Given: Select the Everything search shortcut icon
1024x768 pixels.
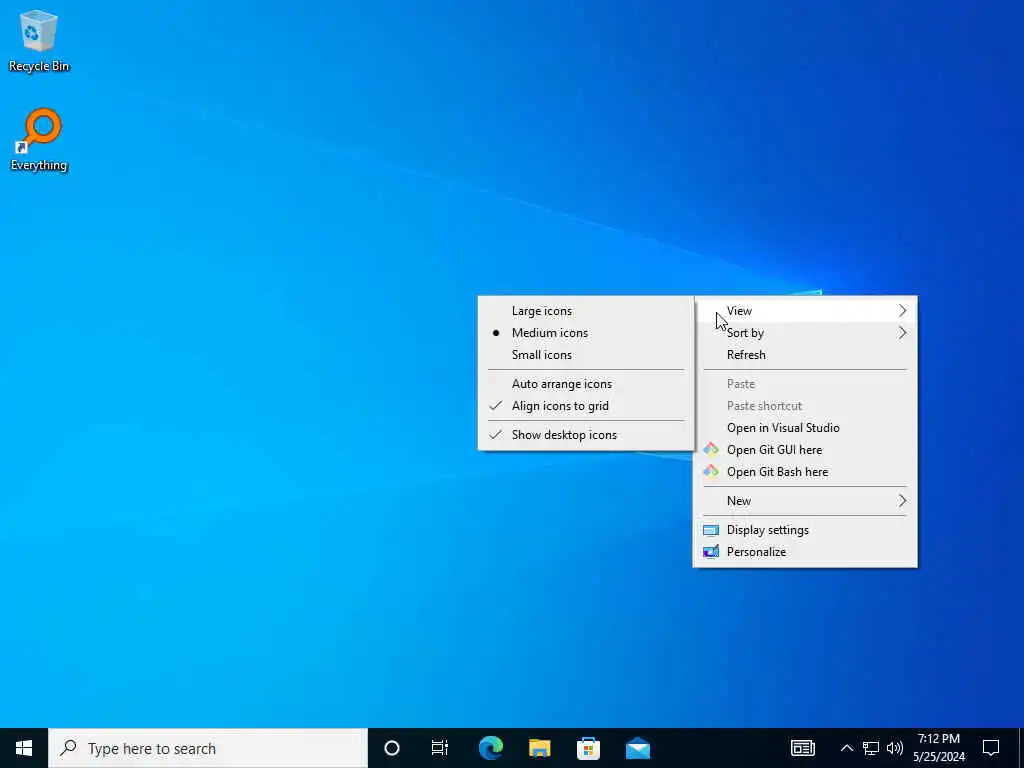Looking at the screenshot, I should 39,139.
